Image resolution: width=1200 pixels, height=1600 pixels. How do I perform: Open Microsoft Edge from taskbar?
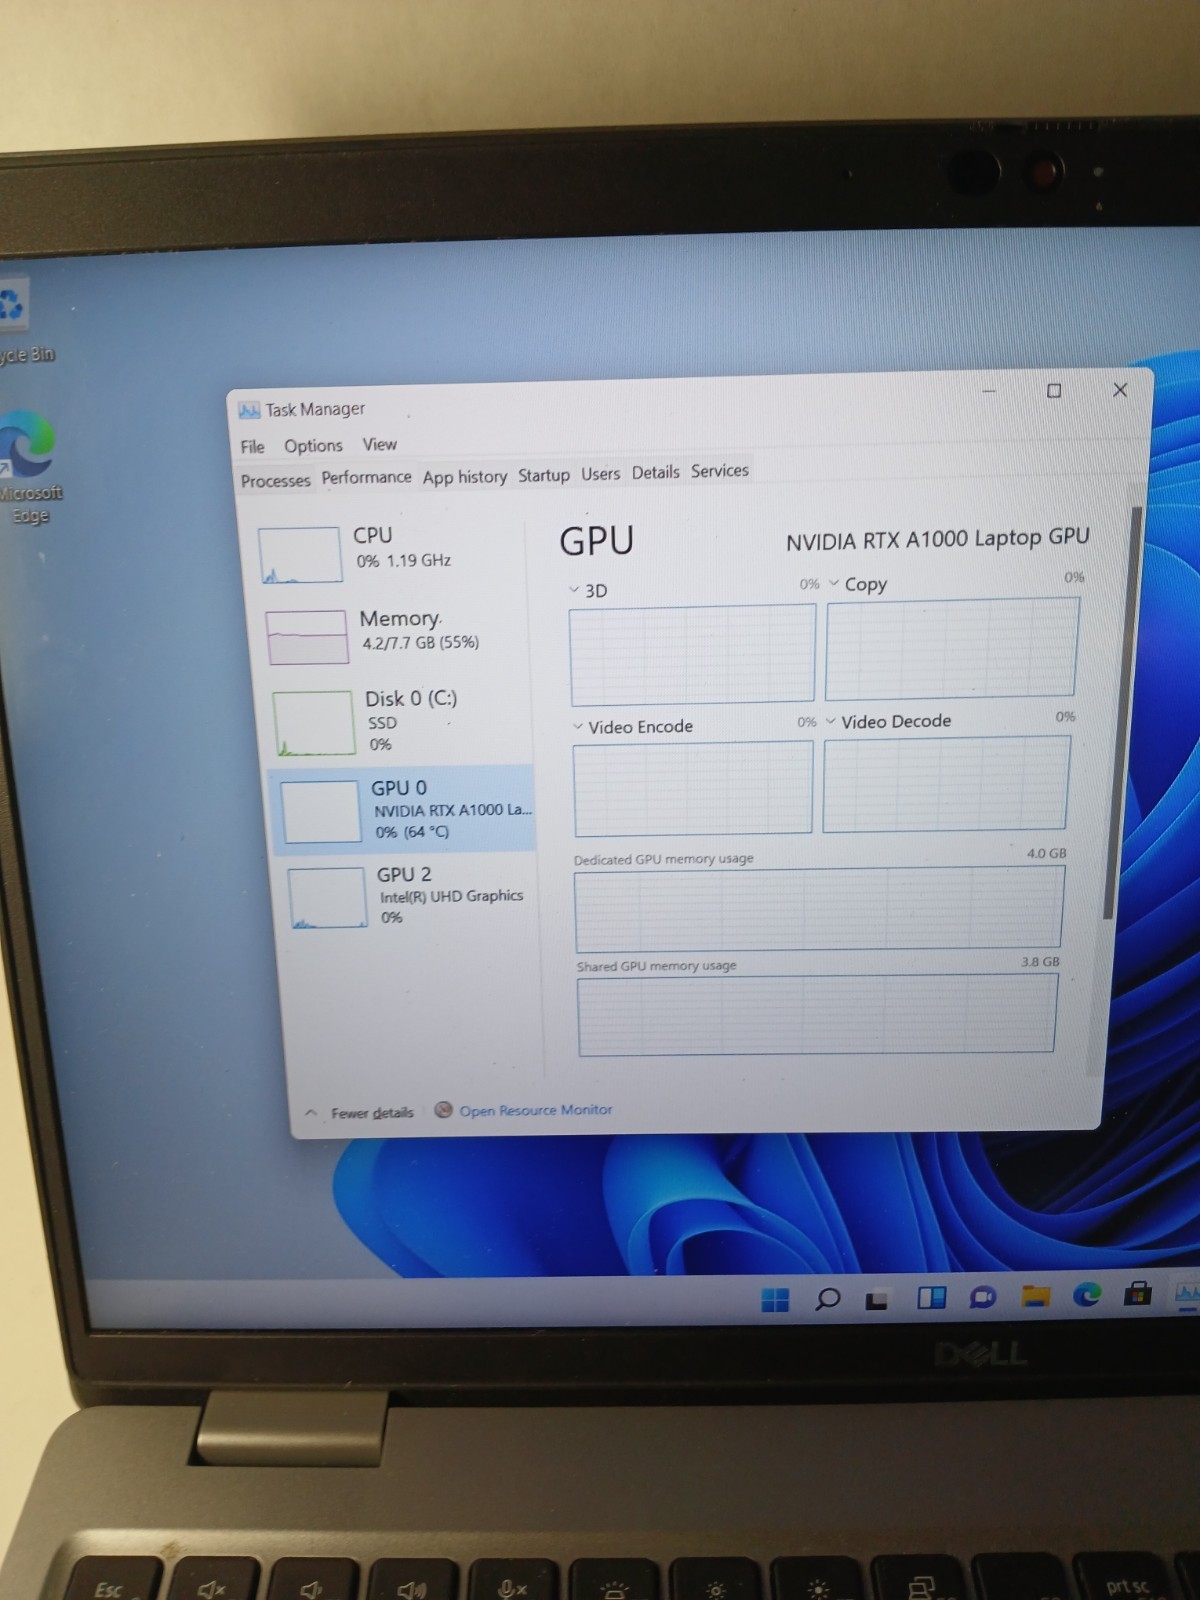tap(1087, 1295)
